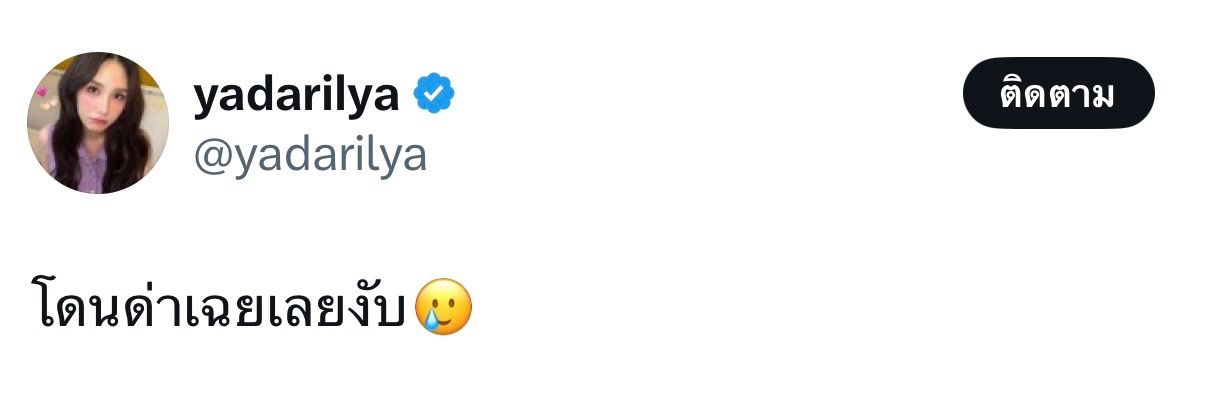Screen dimensions: 1206x416
Task: Tap the yellow face with tear emoji
Action: coord(441,308)
